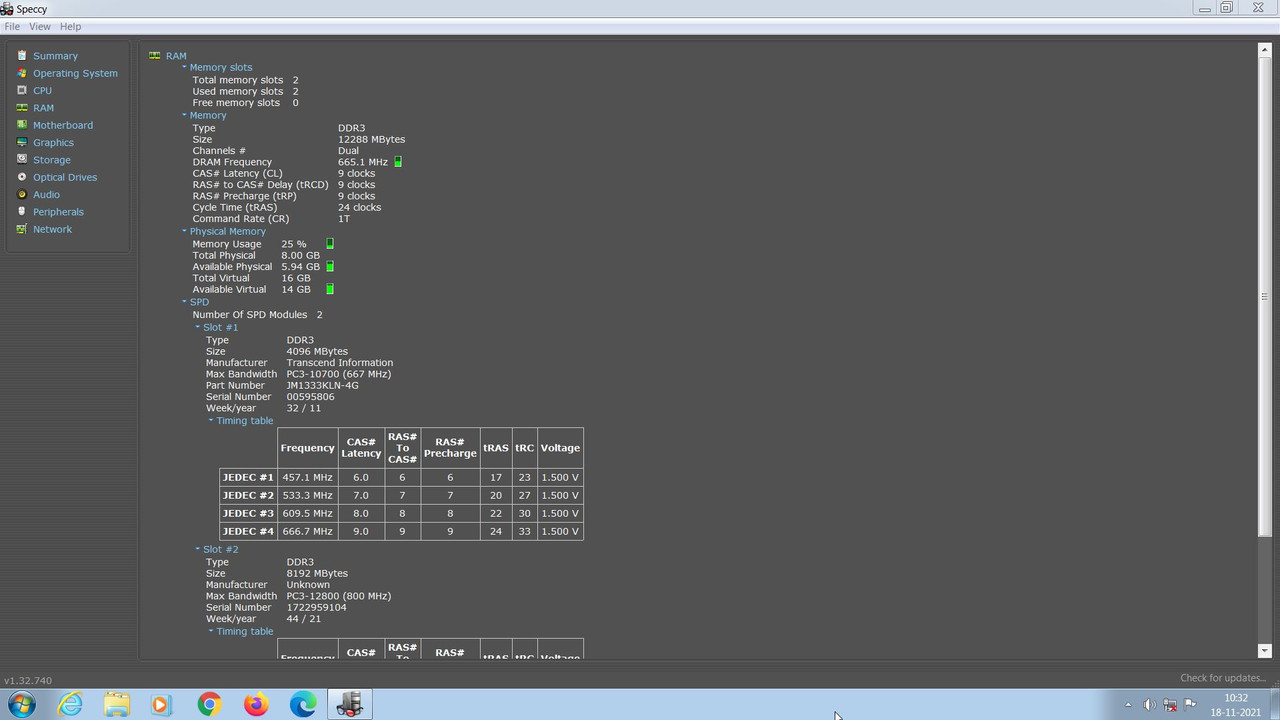Open the View menu
The width and height of the screenshot is (1280, 720).
[x=39, y=27]
